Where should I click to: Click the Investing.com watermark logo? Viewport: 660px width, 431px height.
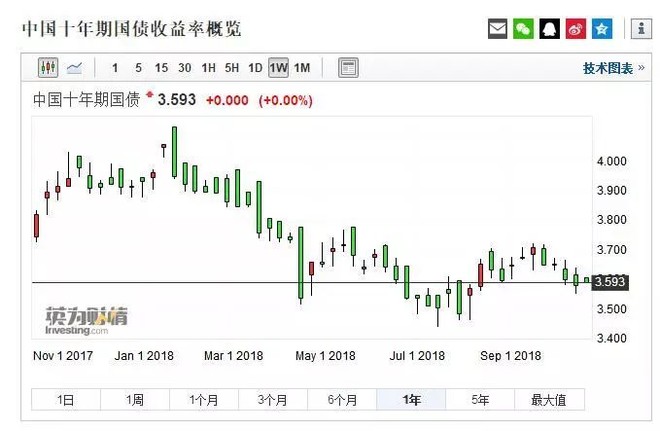pyautogui.click(x=86, y=320)
